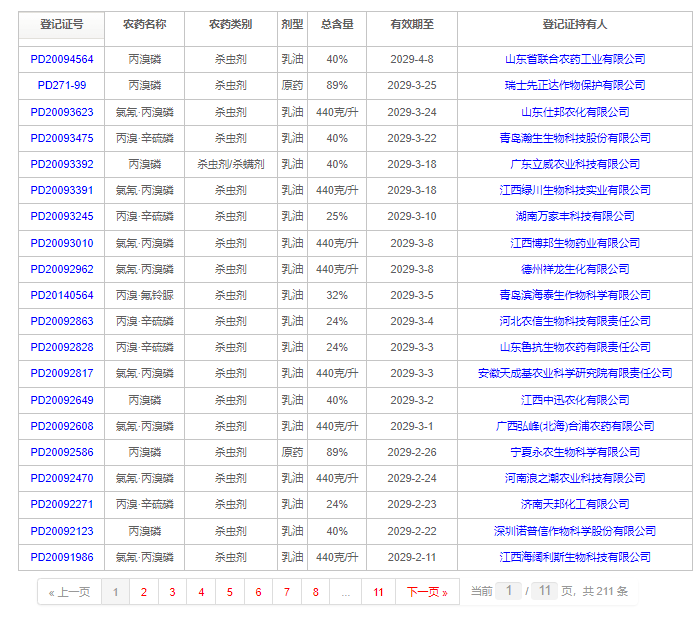Open holder 江西中迅农化有限公司
This screenshot has width=694, height=620.
point(575,400)
